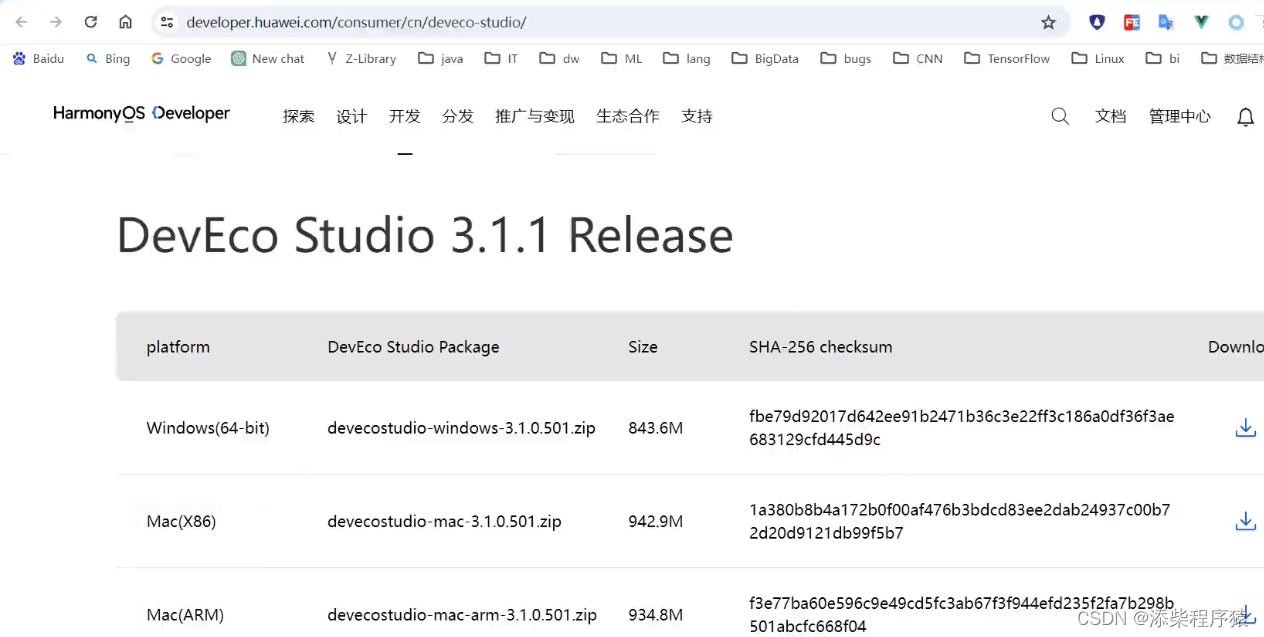The width and height of the screenshot is (1264, 637).
Task: Open the BigData bookmarks folder
Action: click(765, 59)
